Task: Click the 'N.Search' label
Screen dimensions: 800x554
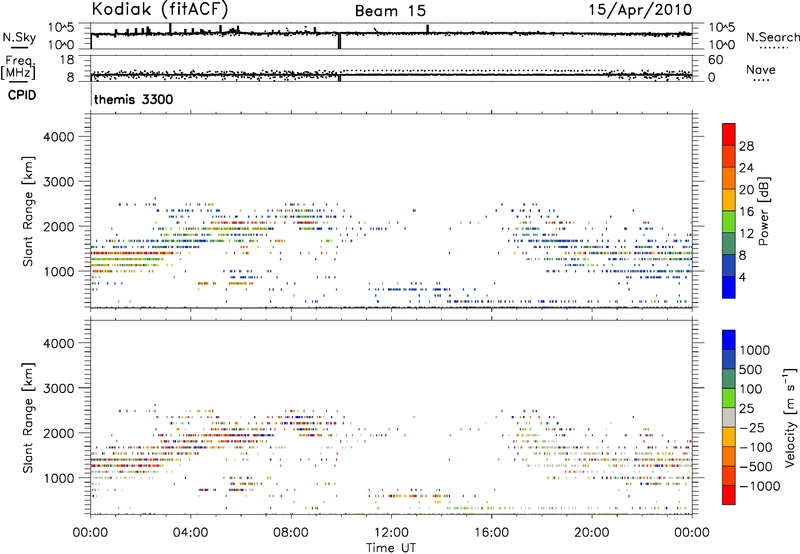Action: (772, 37)
